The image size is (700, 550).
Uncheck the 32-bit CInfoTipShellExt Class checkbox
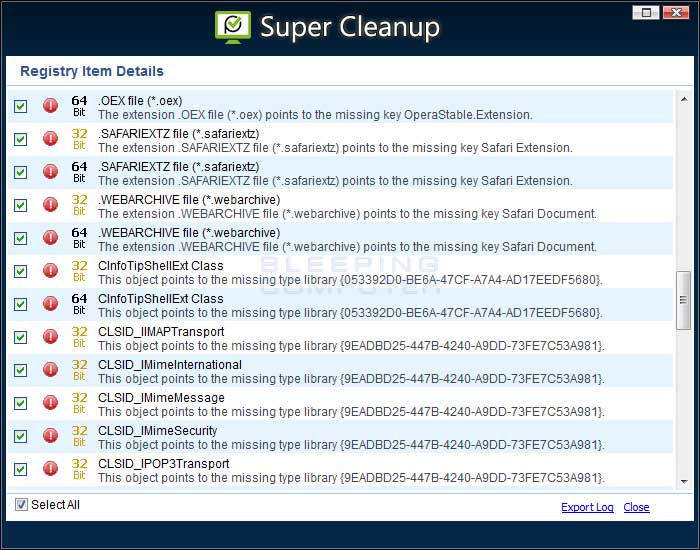click(21, 271)
